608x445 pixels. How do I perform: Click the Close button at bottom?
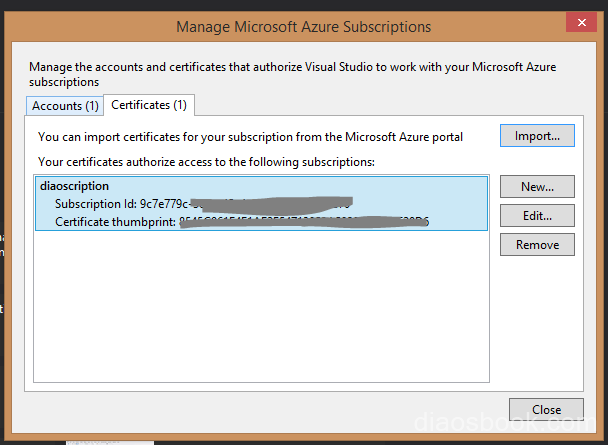click(546, 409)
